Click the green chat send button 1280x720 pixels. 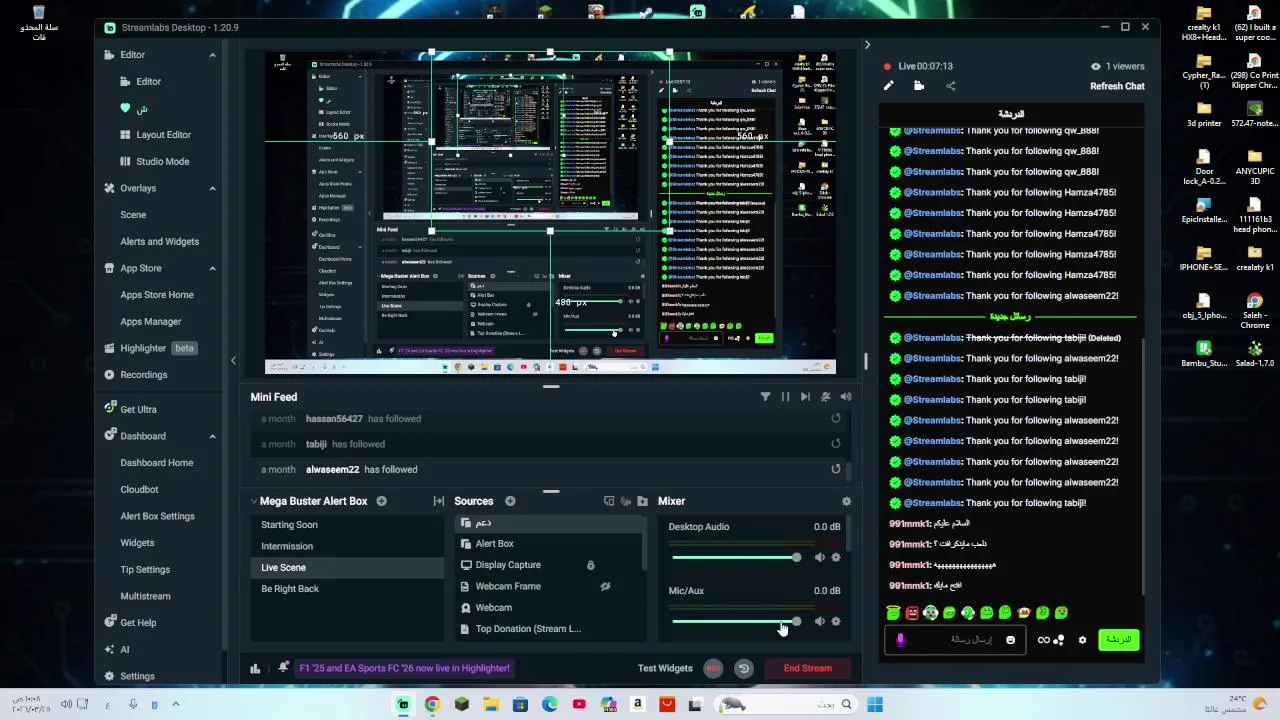point(1118,640)
